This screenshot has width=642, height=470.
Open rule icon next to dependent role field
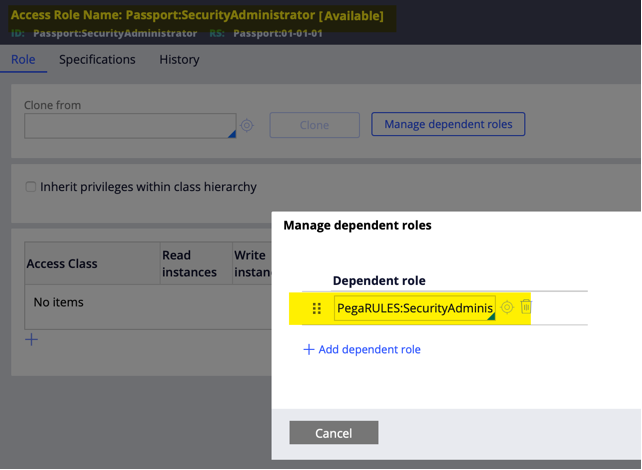pyautogui.click(x=507, y=307)
